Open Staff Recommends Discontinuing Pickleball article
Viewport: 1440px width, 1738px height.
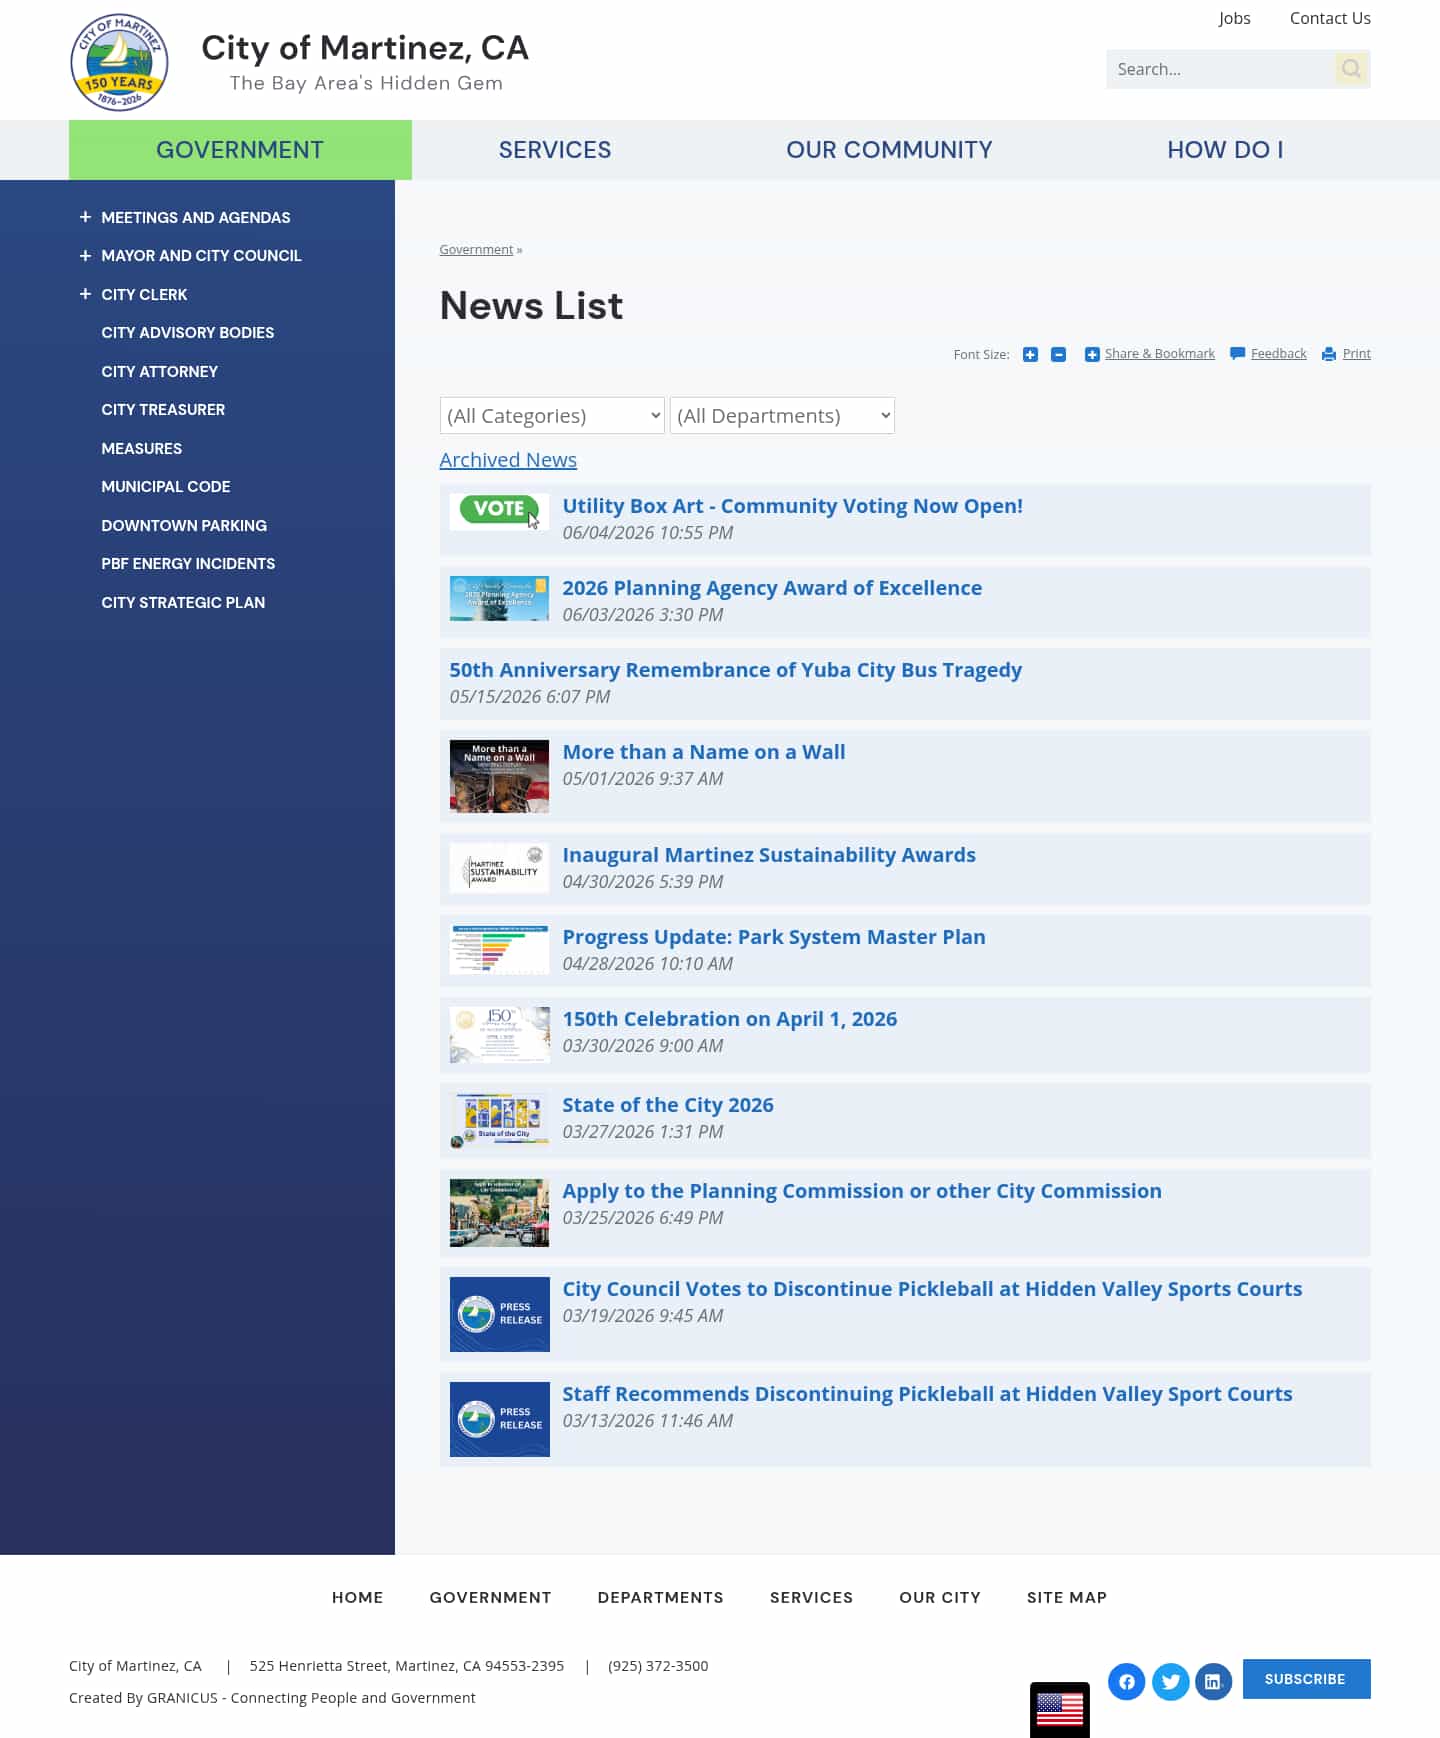click(927, 1394)
